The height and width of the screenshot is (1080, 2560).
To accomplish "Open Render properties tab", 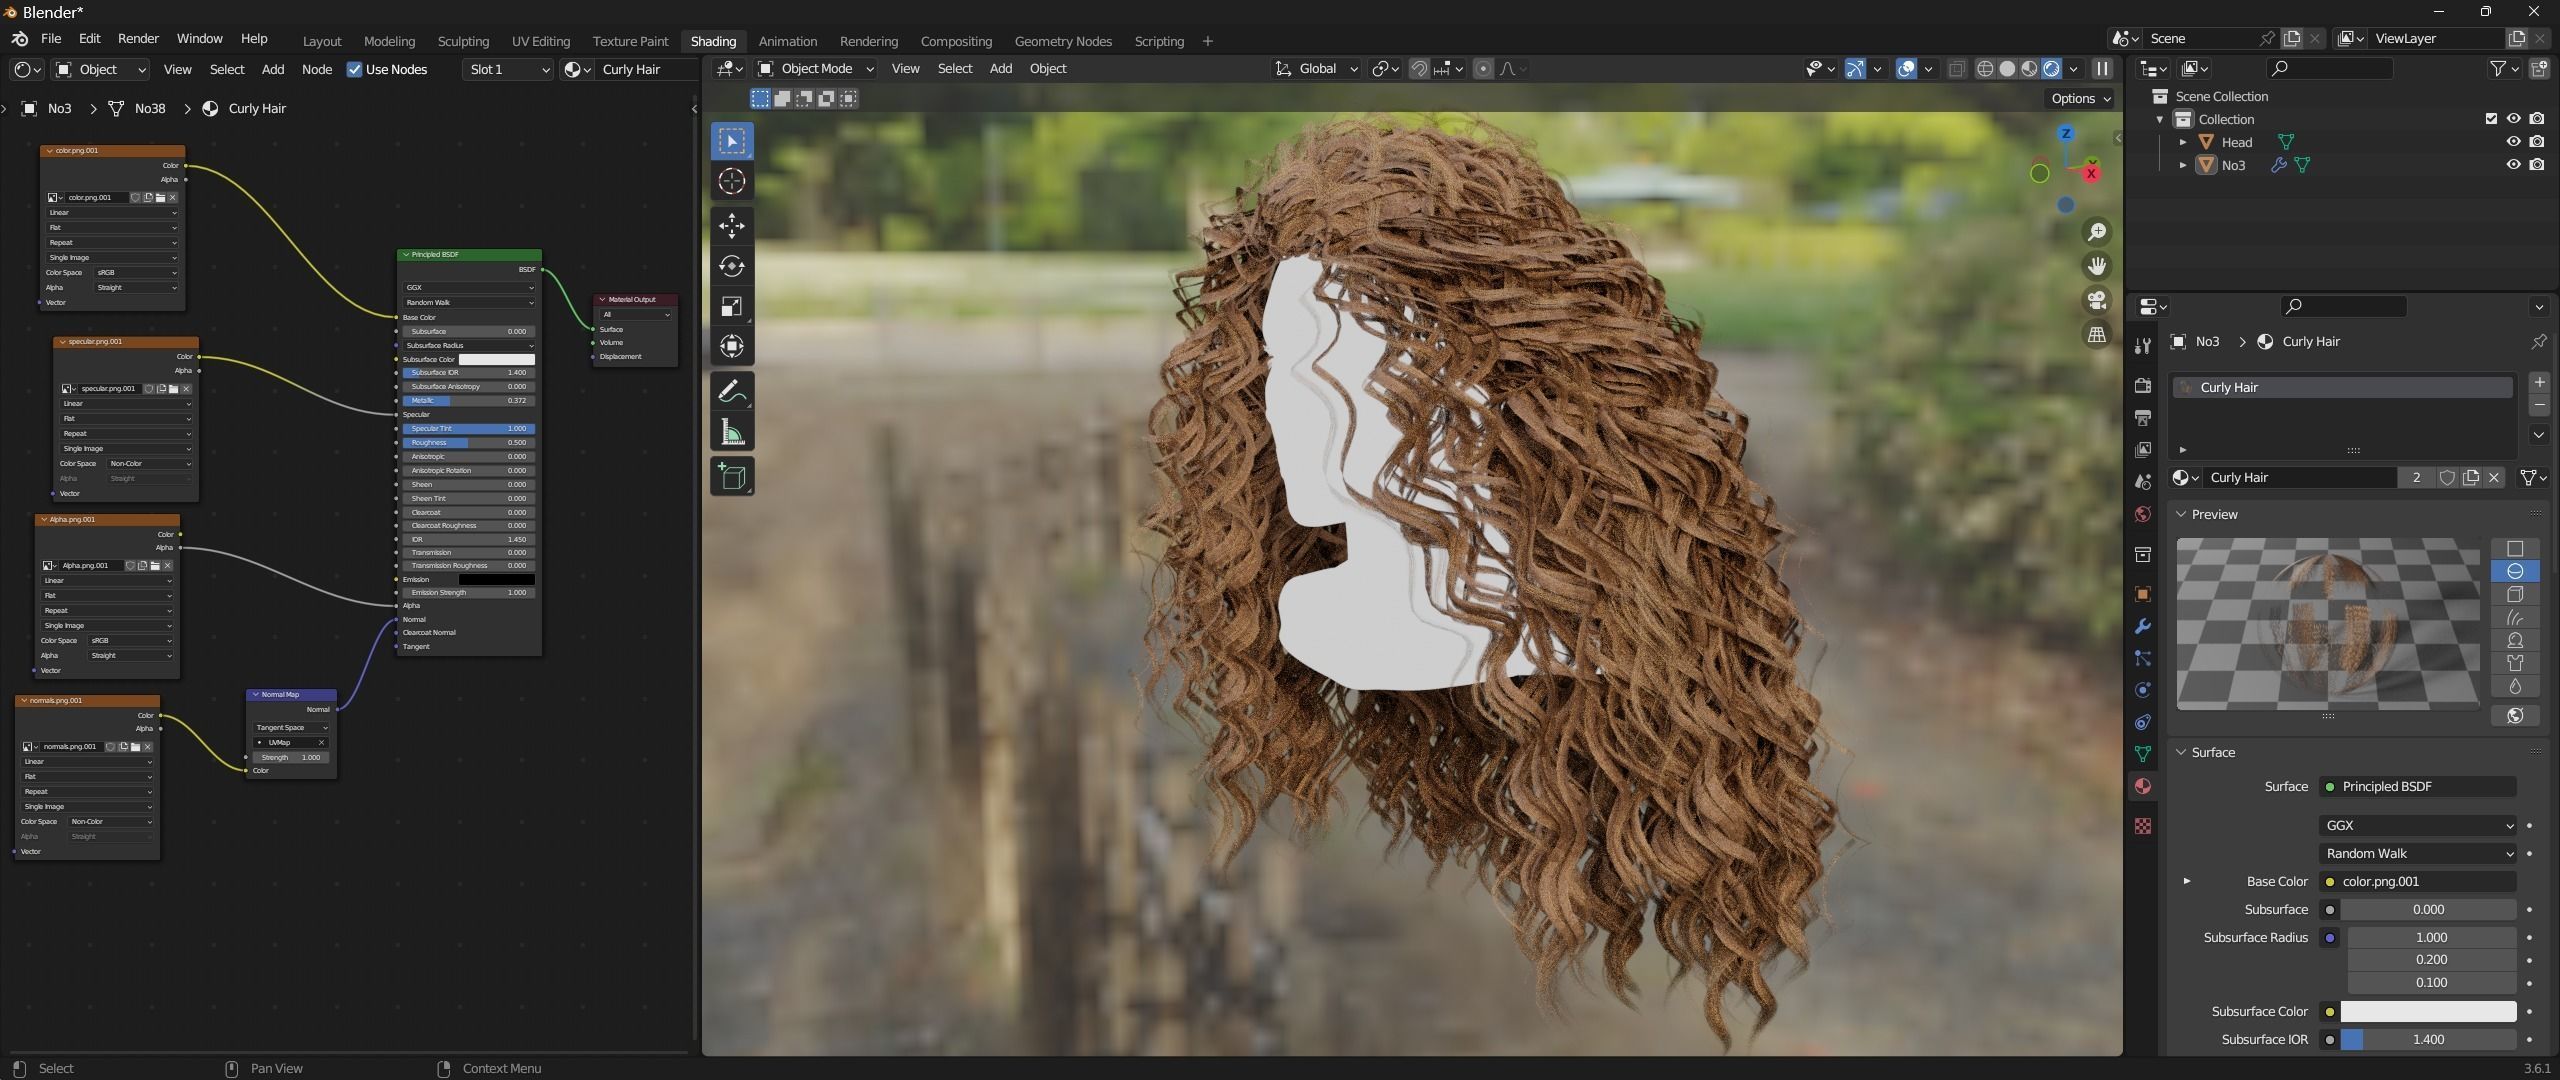I will (x=2143, y=385).
